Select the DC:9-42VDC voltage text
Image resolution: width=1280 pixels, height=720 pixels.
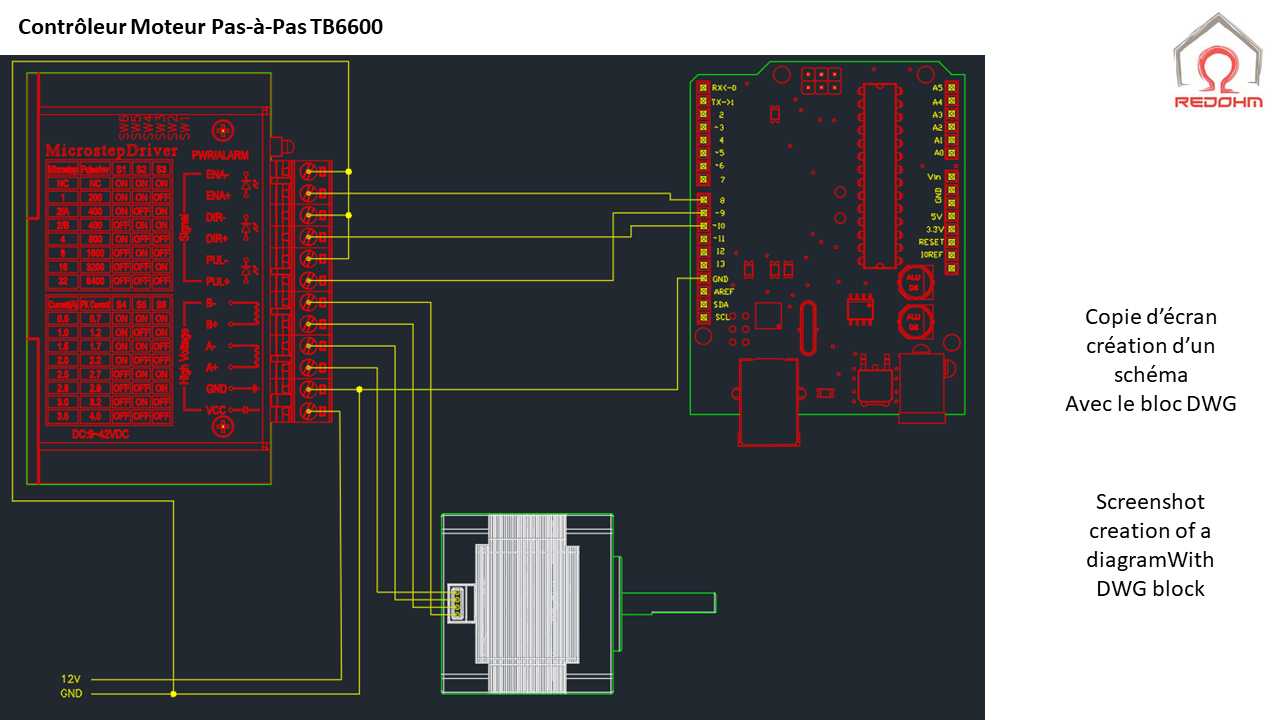[99, 436]
